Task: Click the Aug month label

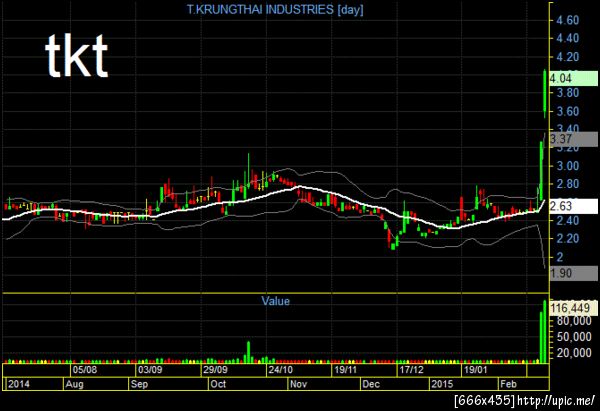Action: 74,384
